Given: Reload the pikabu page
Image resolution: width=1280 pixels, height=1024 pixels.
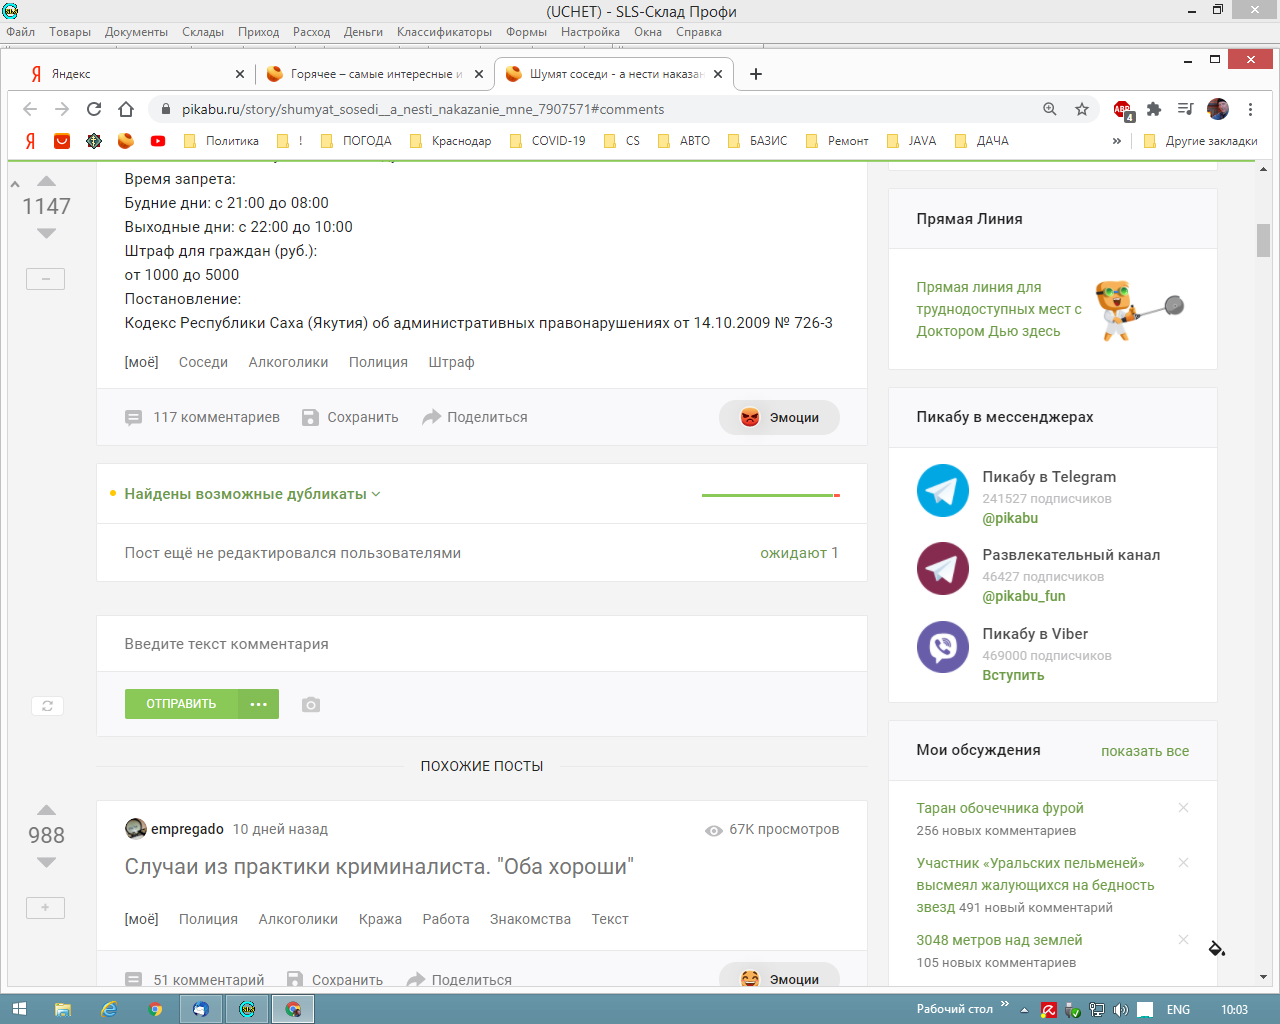Looking at the screenshot, I should (x=94, y=109).
